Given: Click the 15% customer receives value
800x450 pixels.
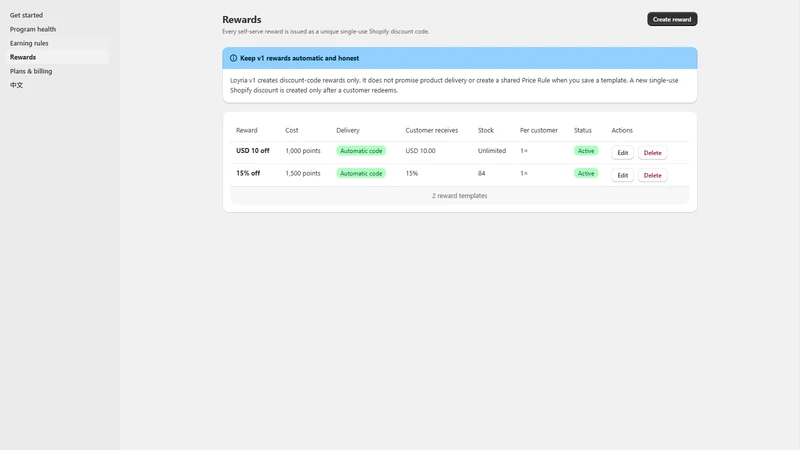Looking at the screenshot, I should point(412,173).
